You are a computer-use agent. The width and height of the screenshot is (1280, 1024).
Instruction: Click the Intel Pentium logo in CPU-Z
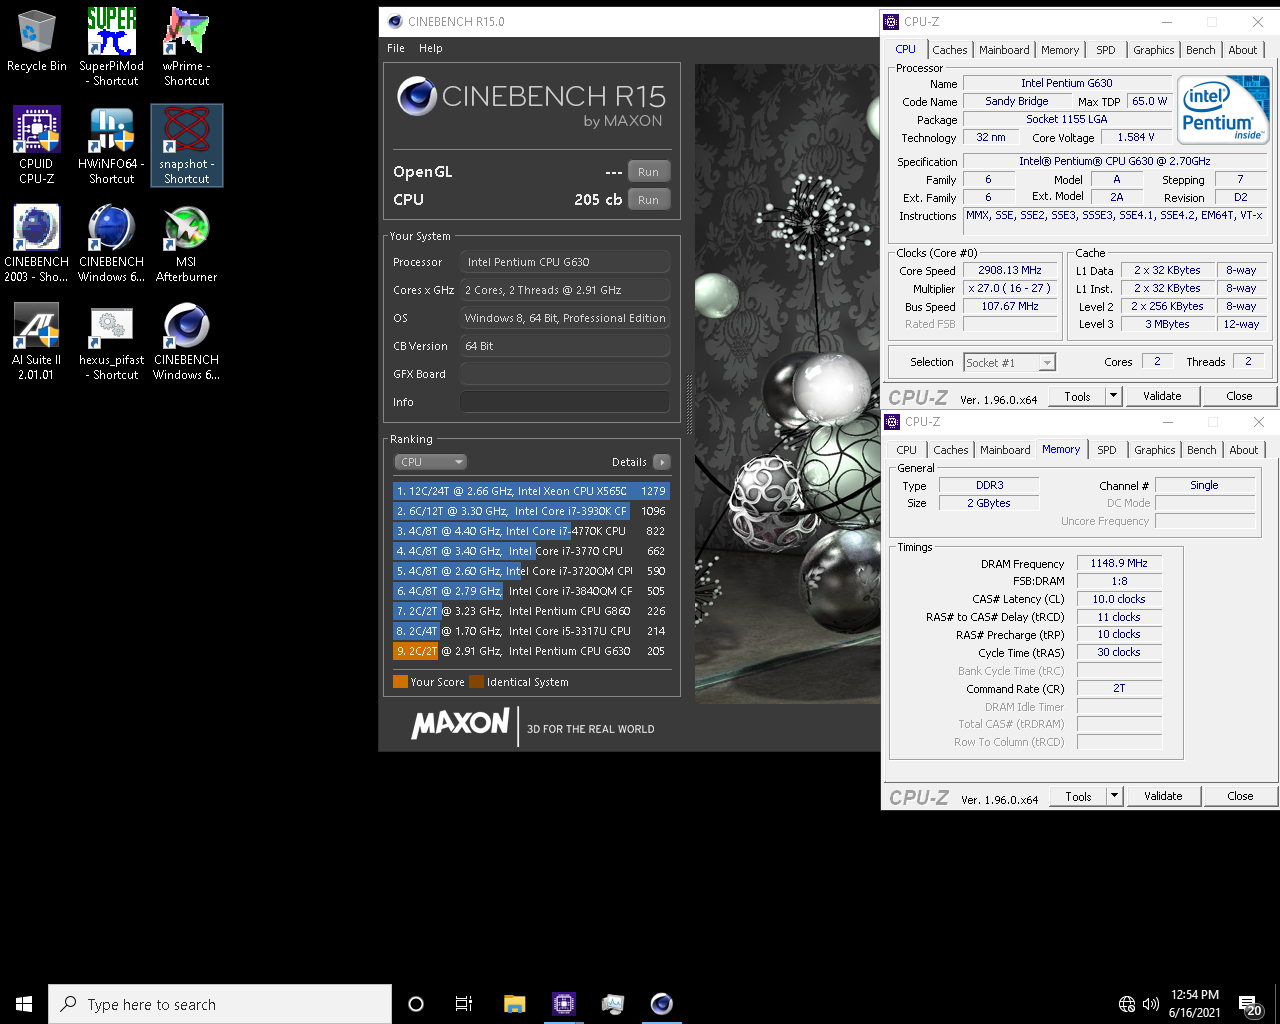pyautogui.click(x=1222, y=110)
